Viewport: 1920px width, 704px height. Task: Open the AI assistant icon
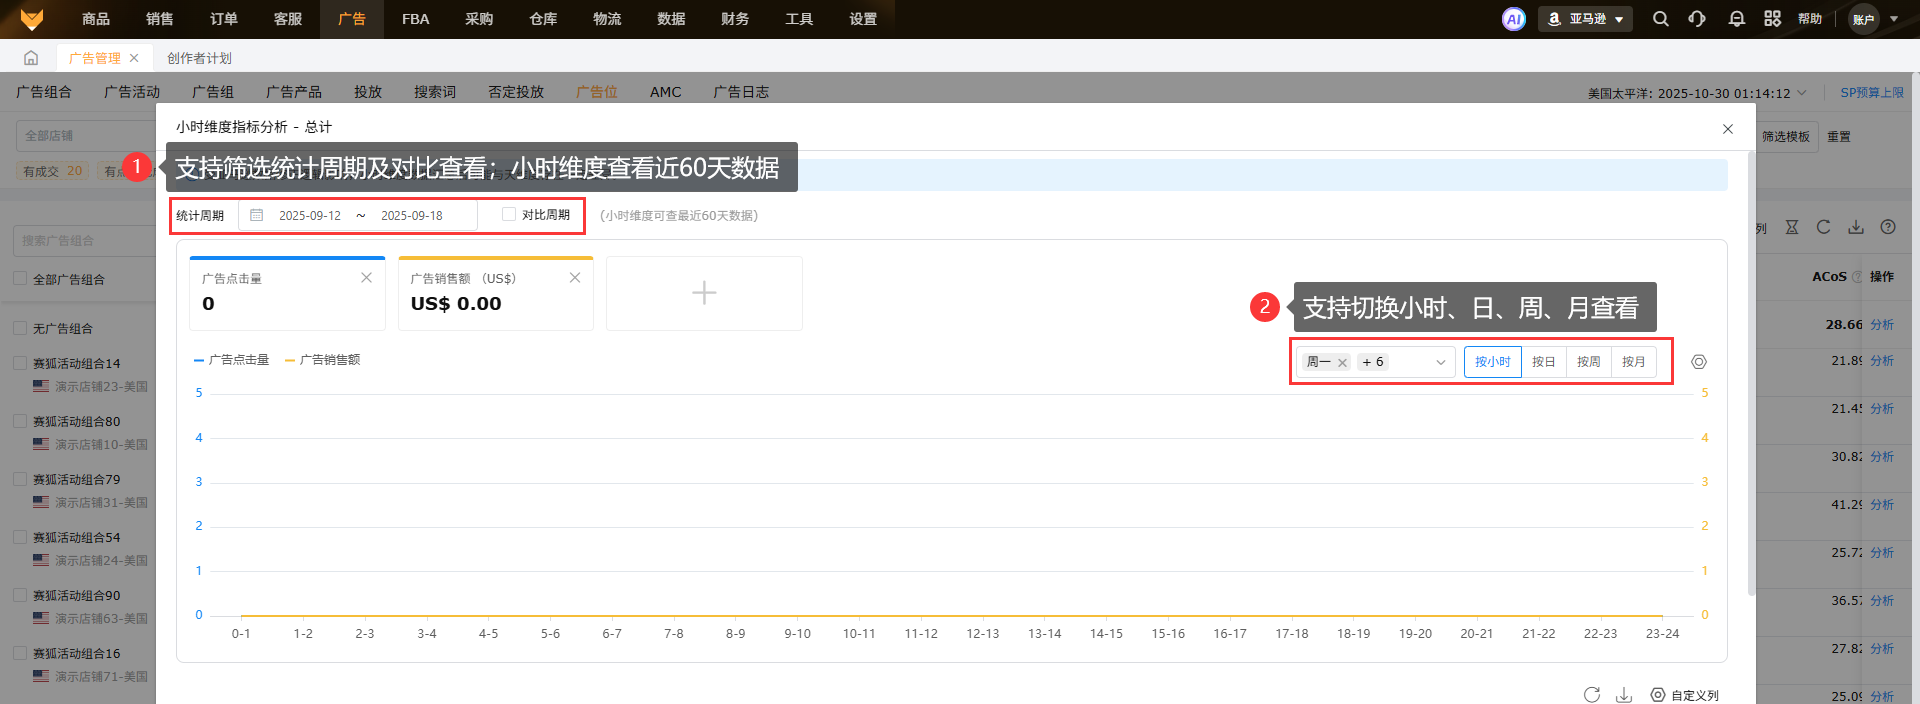pyautogui.click(x=1514, y=19)
